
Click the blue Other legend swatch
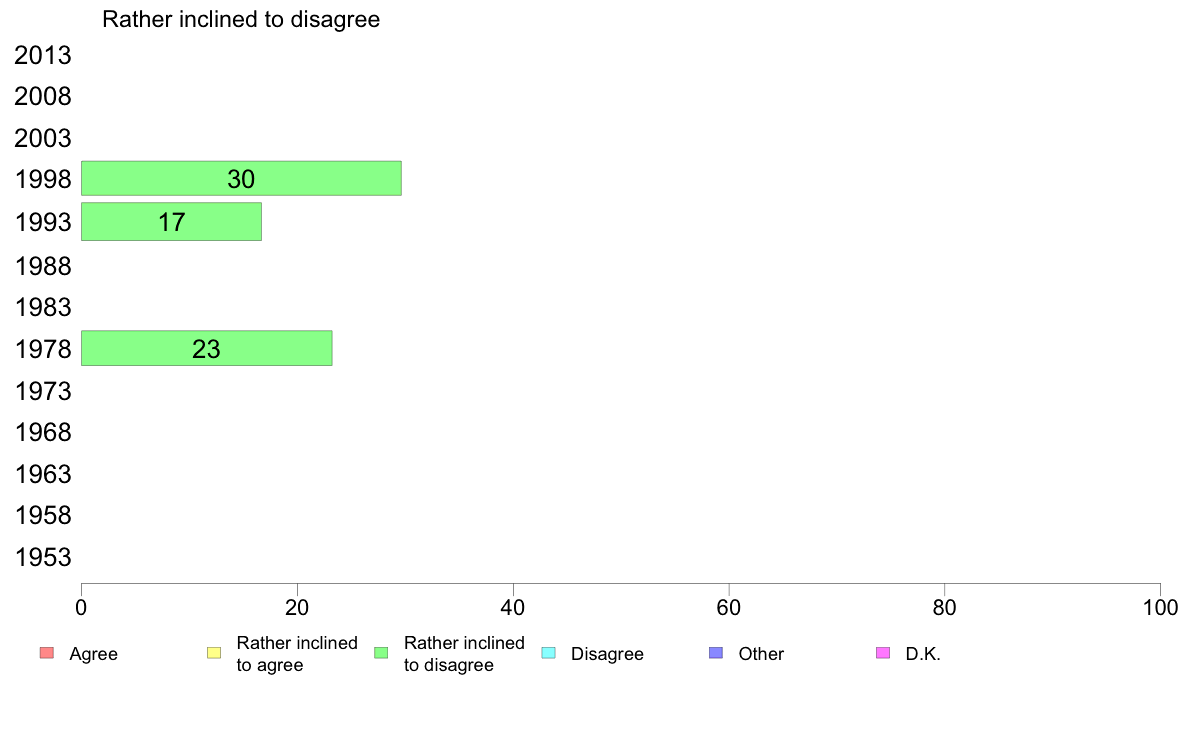716,653
